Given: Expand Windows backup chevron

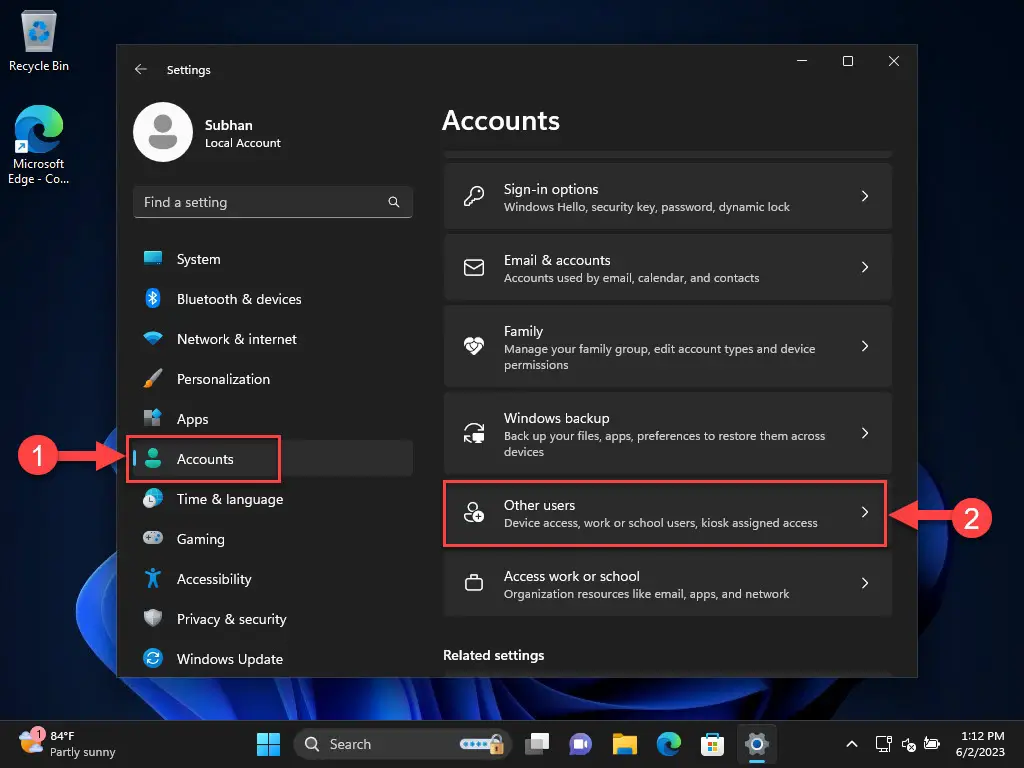Looking at the screenshot, I should tap(865, 433).
